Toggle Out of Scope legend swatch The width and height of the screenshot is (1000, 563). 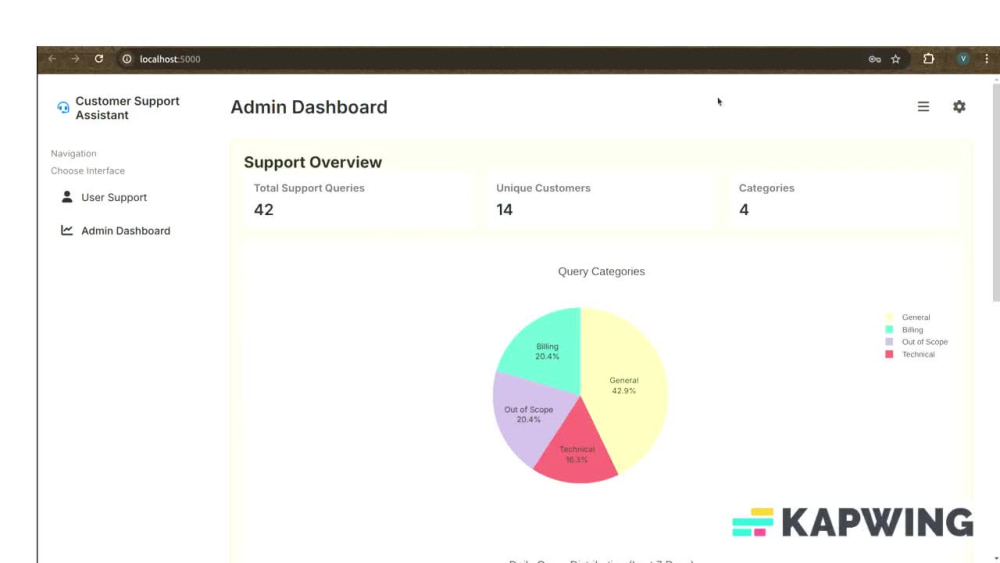coord(889,342)
